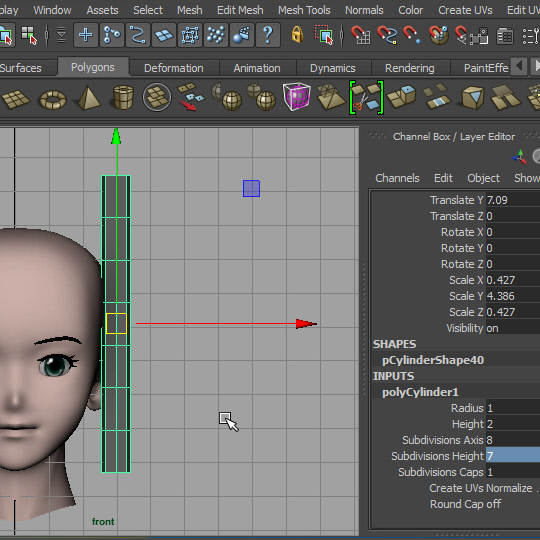Click the Select by component type icon

[x=29, y=35]
